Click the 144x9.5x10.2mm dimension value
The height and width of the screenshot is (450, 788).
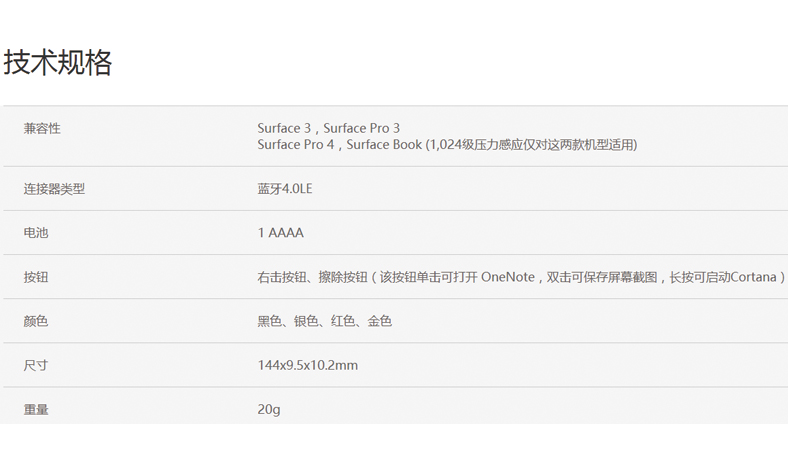[307, 365]
